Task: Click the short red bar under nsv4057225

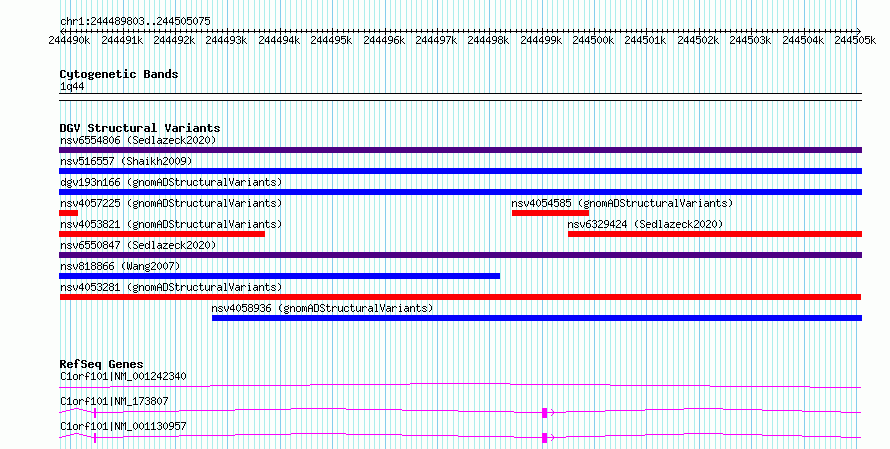Action: 68,213
